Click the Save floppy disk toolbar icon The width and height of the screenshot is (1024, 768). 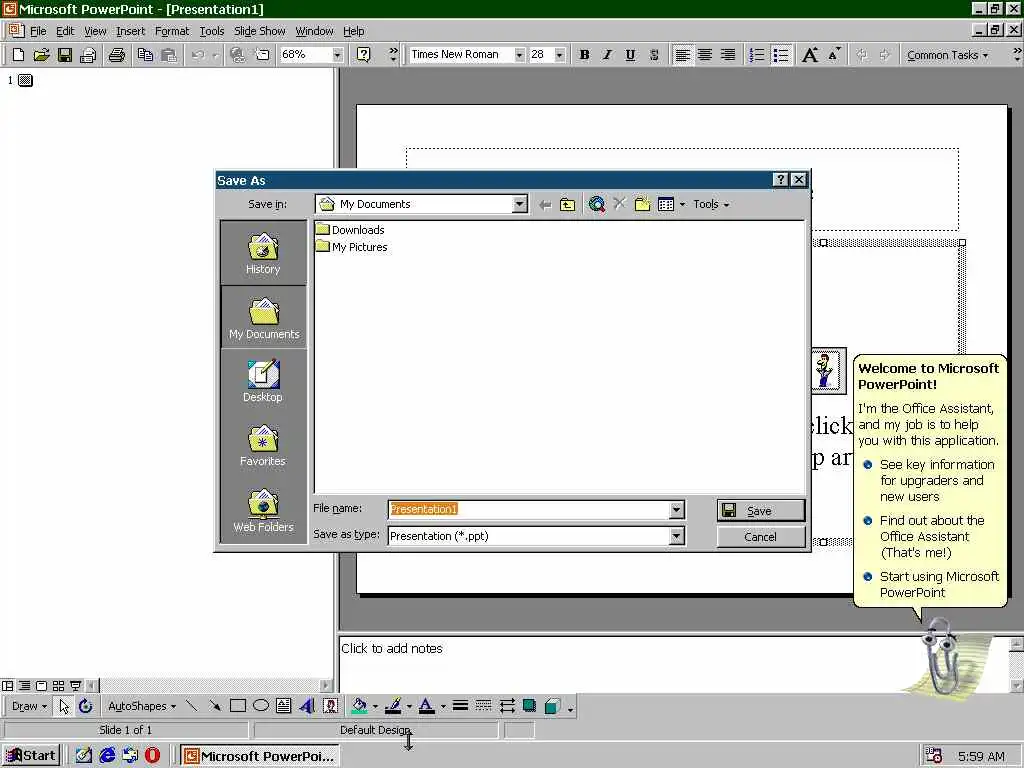click(65, 55)
